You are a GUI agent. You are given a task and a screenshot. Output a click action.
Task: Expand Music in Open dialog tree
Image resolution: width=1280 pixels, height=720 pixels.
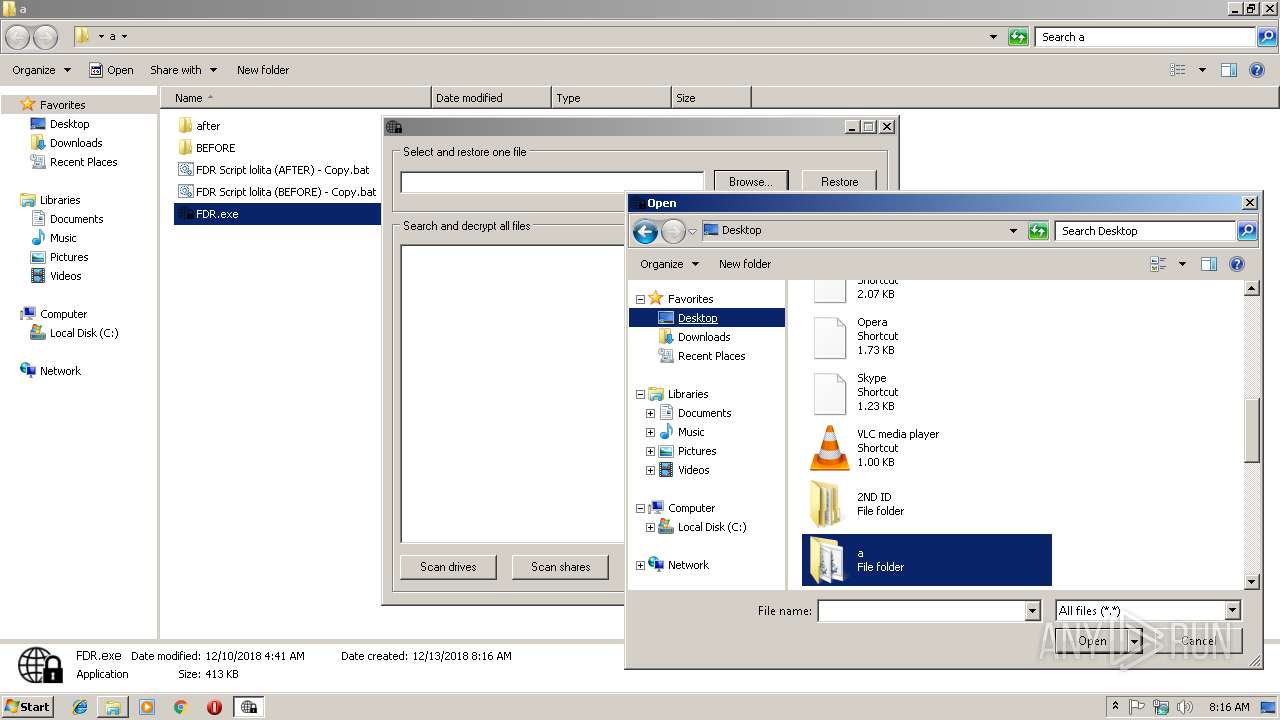click(x=650, y=432)
